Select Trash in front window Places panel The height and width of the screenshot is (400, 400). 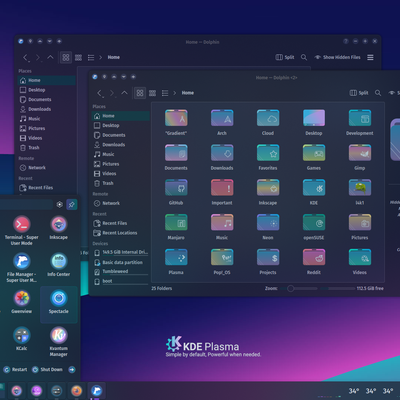(120, 183)
